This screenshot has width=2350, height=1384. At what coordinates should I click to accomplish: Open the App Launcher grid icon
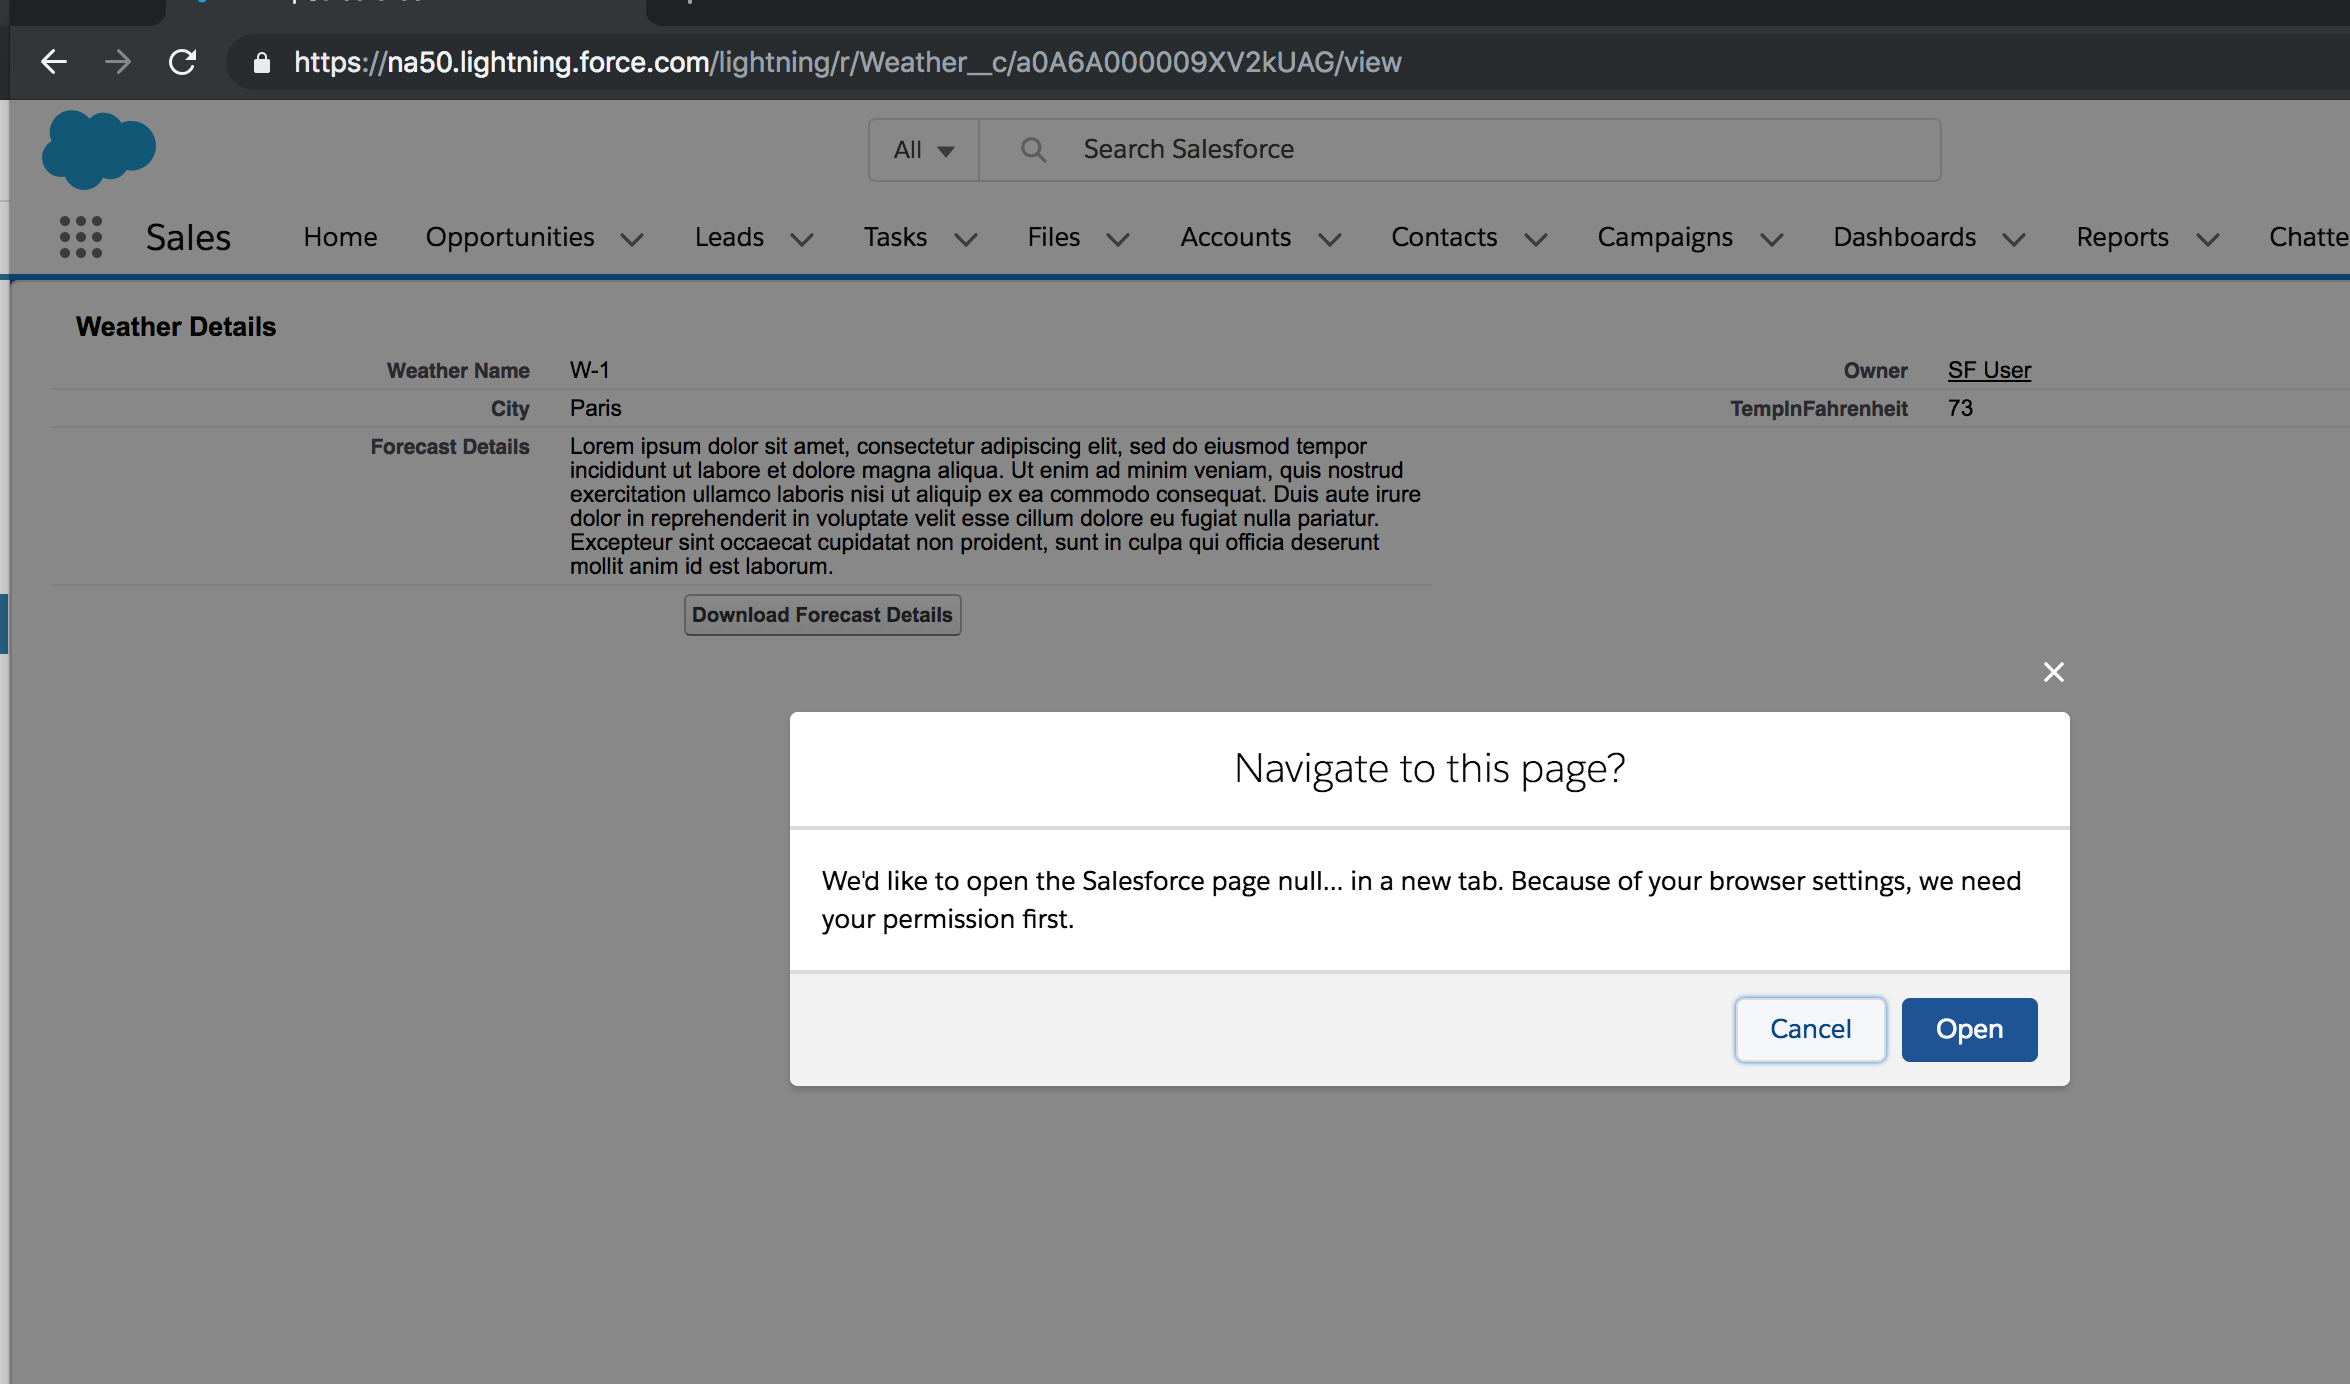coord(81,237)
